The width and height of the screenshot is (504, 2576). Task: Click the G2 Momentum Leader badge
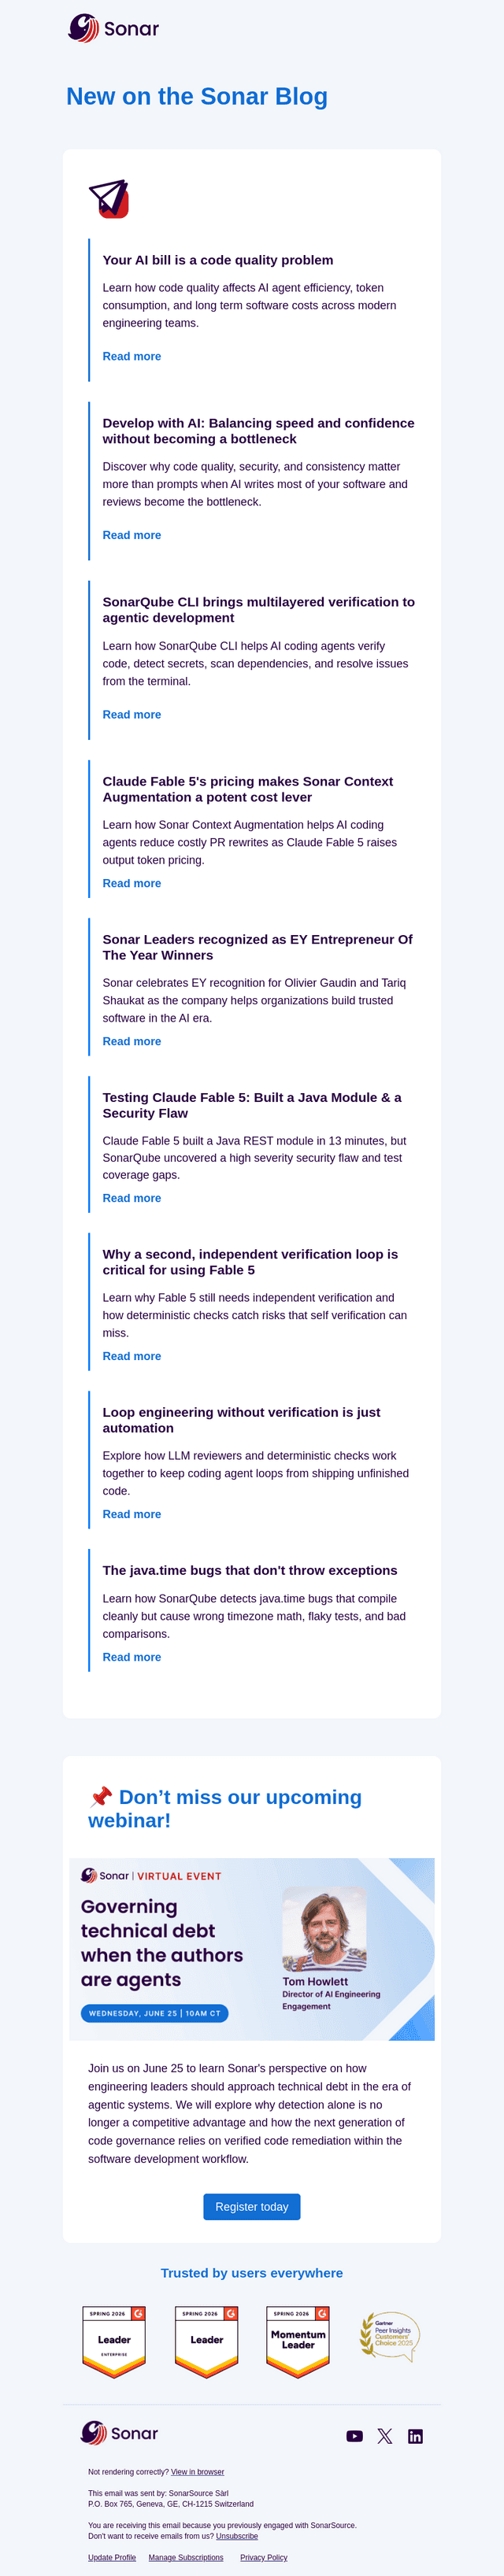click(298, 2342)
